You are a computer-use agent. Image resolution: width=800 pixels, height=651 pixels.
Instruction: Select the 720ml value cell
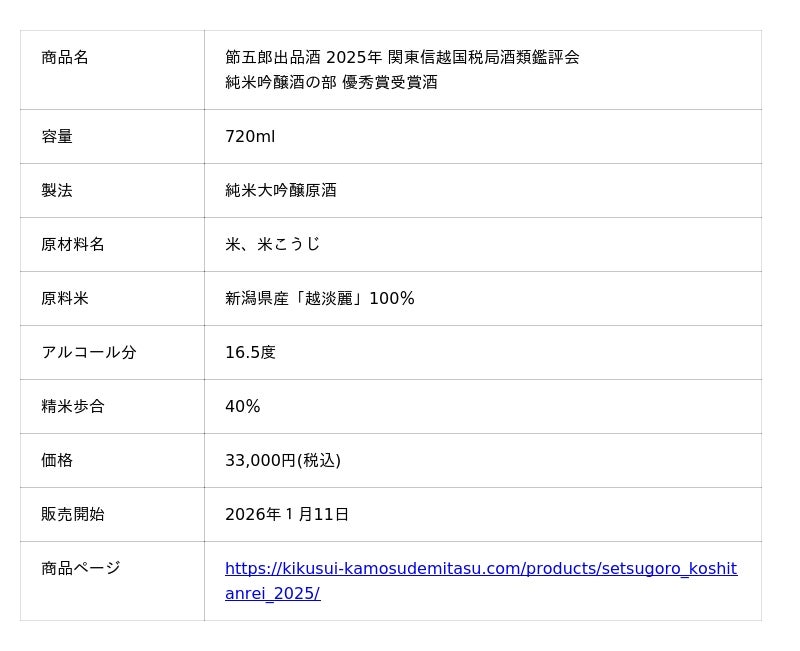[250, 137]
